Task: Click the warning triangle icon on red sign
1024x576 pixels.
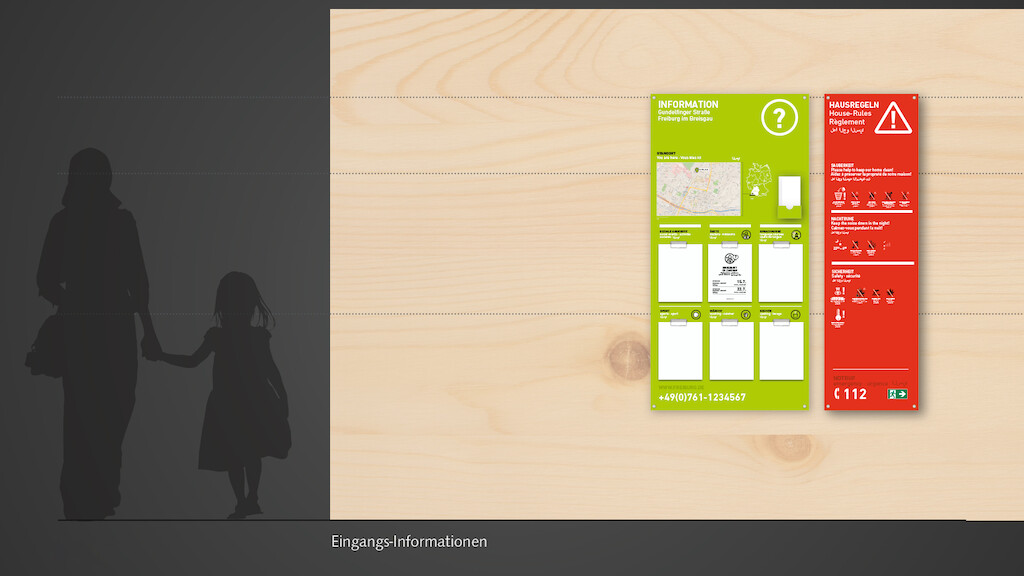Action: point(892,117)
